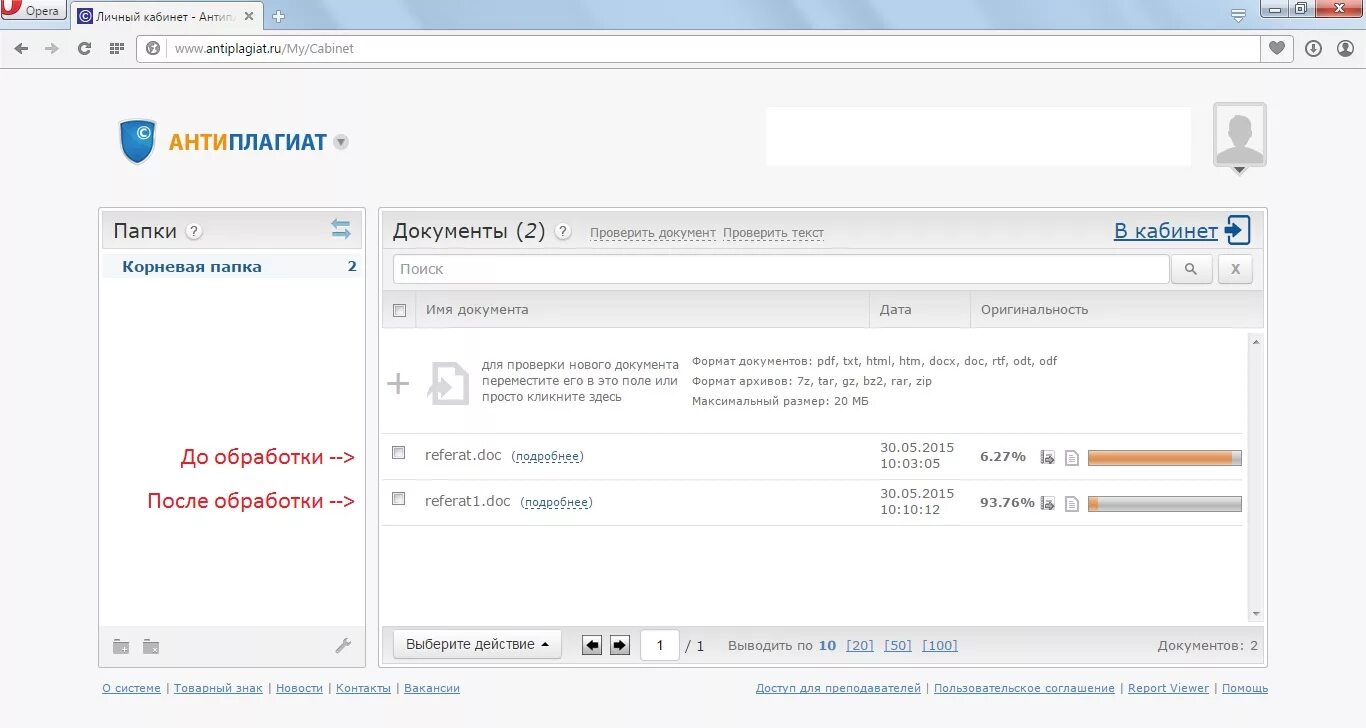Viewport: 1366px width, 728px height.
Task: Run search with magnifier button
Action: (1191, 269)
